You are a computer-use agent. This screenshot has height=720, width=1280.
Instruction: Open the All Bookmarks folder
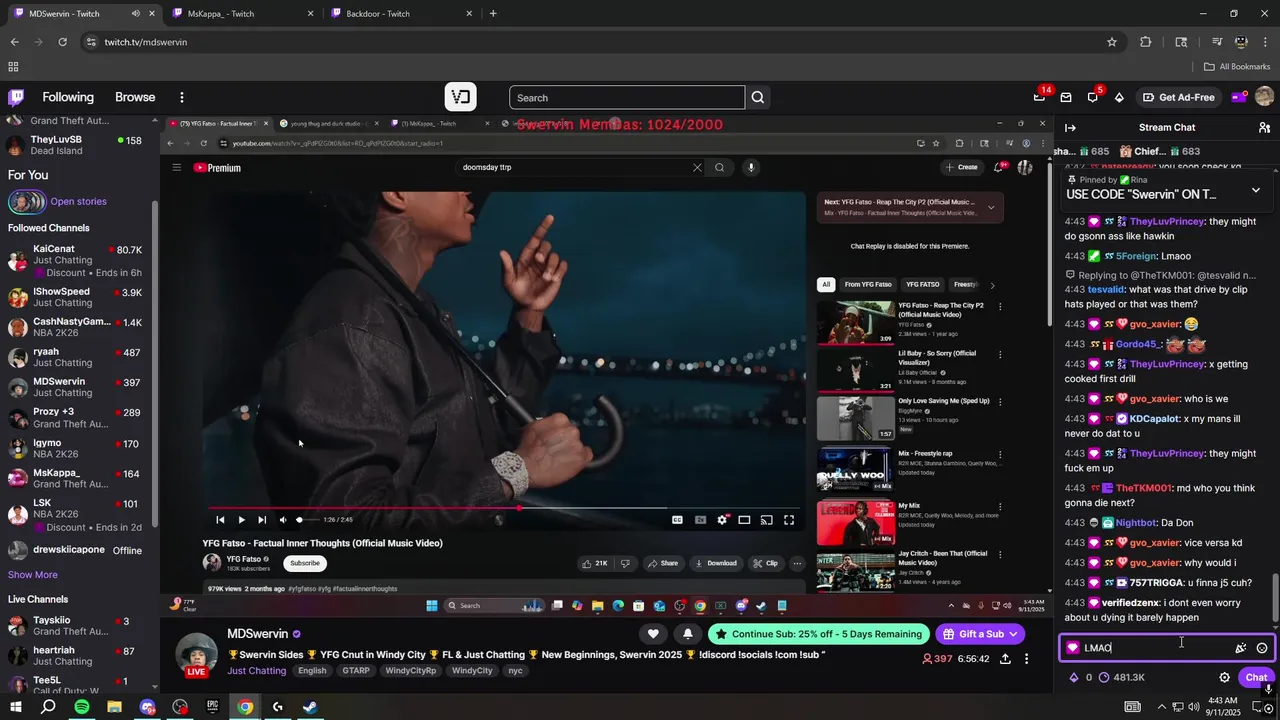[1237, 67]
